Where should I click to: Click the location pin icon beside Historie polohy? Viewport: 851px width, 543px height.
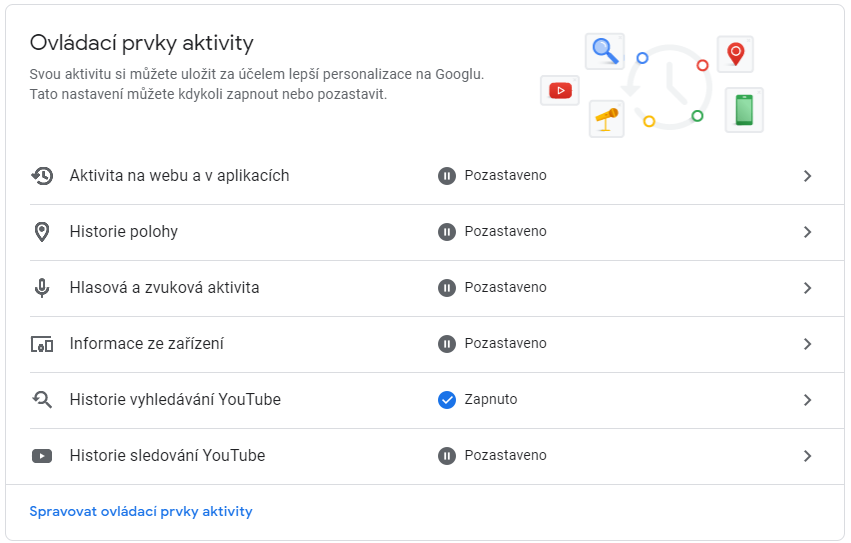(42, 232)
